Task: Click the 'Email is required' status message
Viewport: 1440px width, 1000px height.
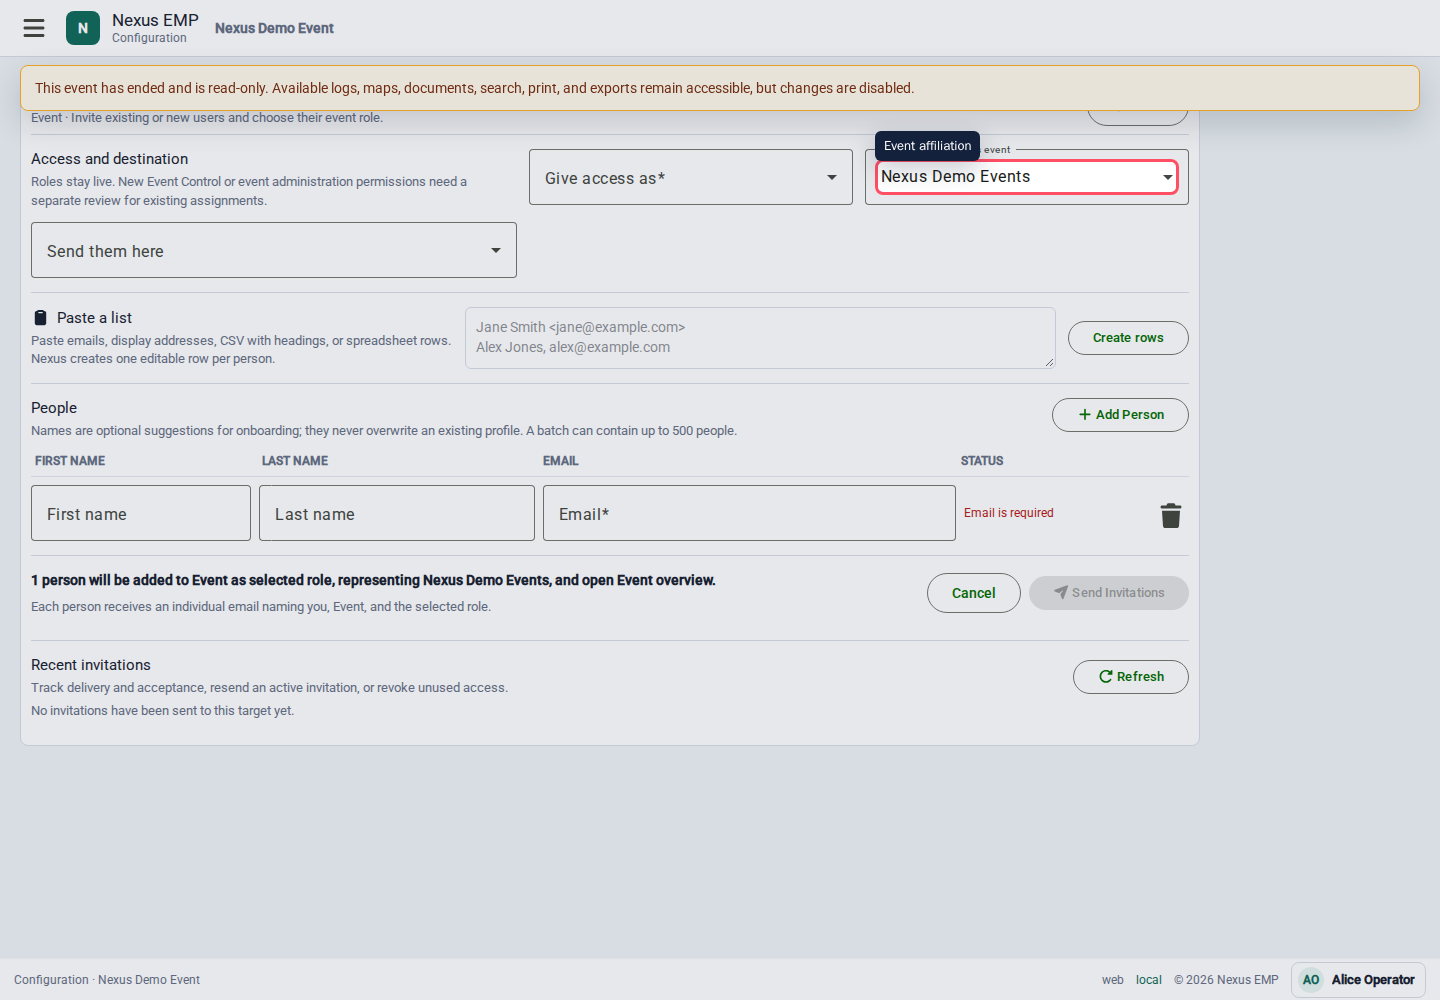Action: coord(1009,513)
